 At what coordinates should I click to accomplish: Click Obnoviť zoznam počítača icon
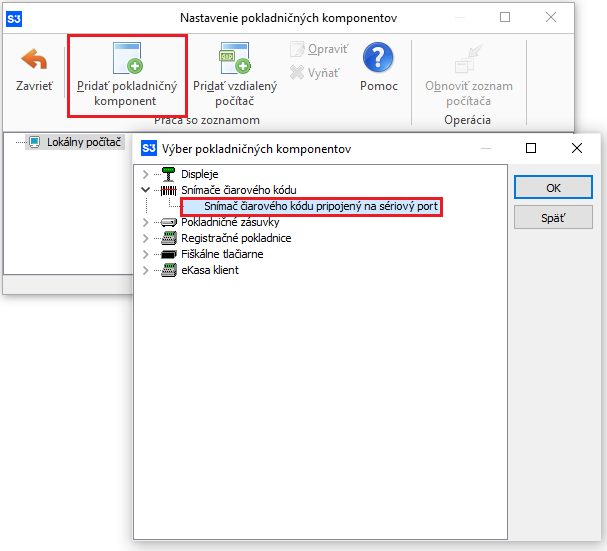tap(468, 59)
